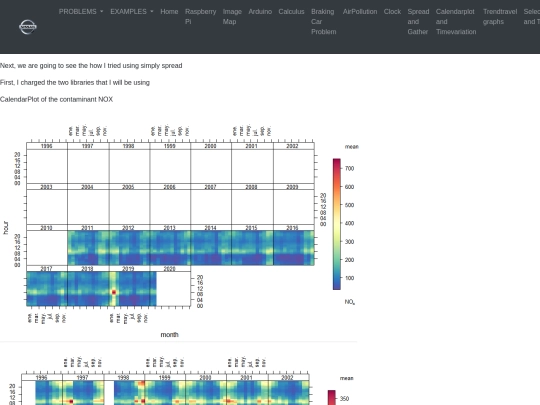The height and width of the screenshot is (405, 540).
Task: Open the Trendtravel graphs page
Action: coord(500,17)
